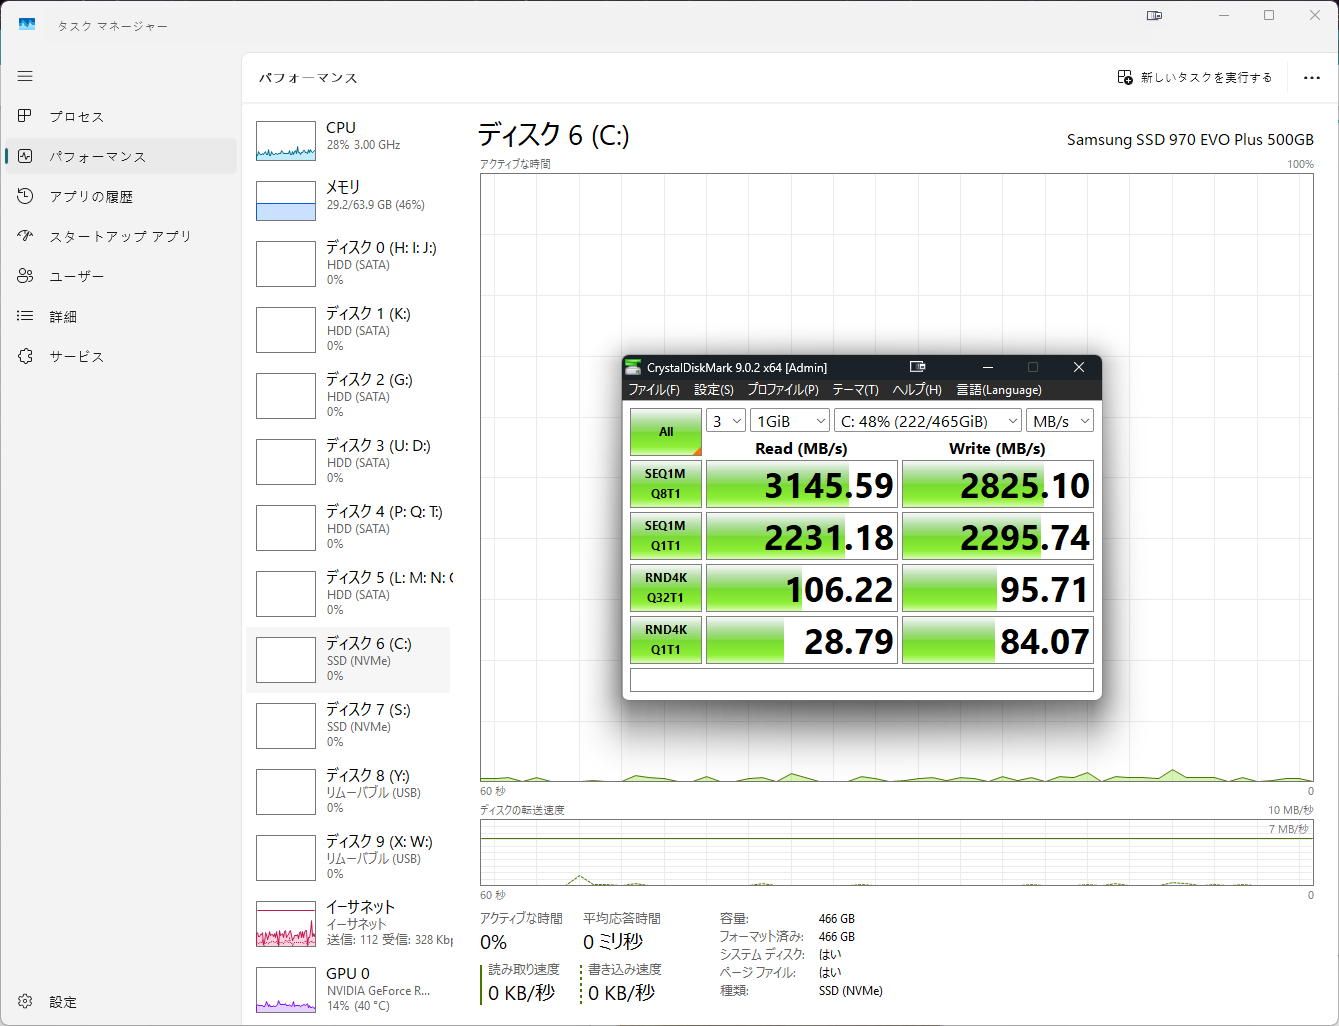
Task: Click the 2295.74 write result
Action: click(x=998, y=536)
